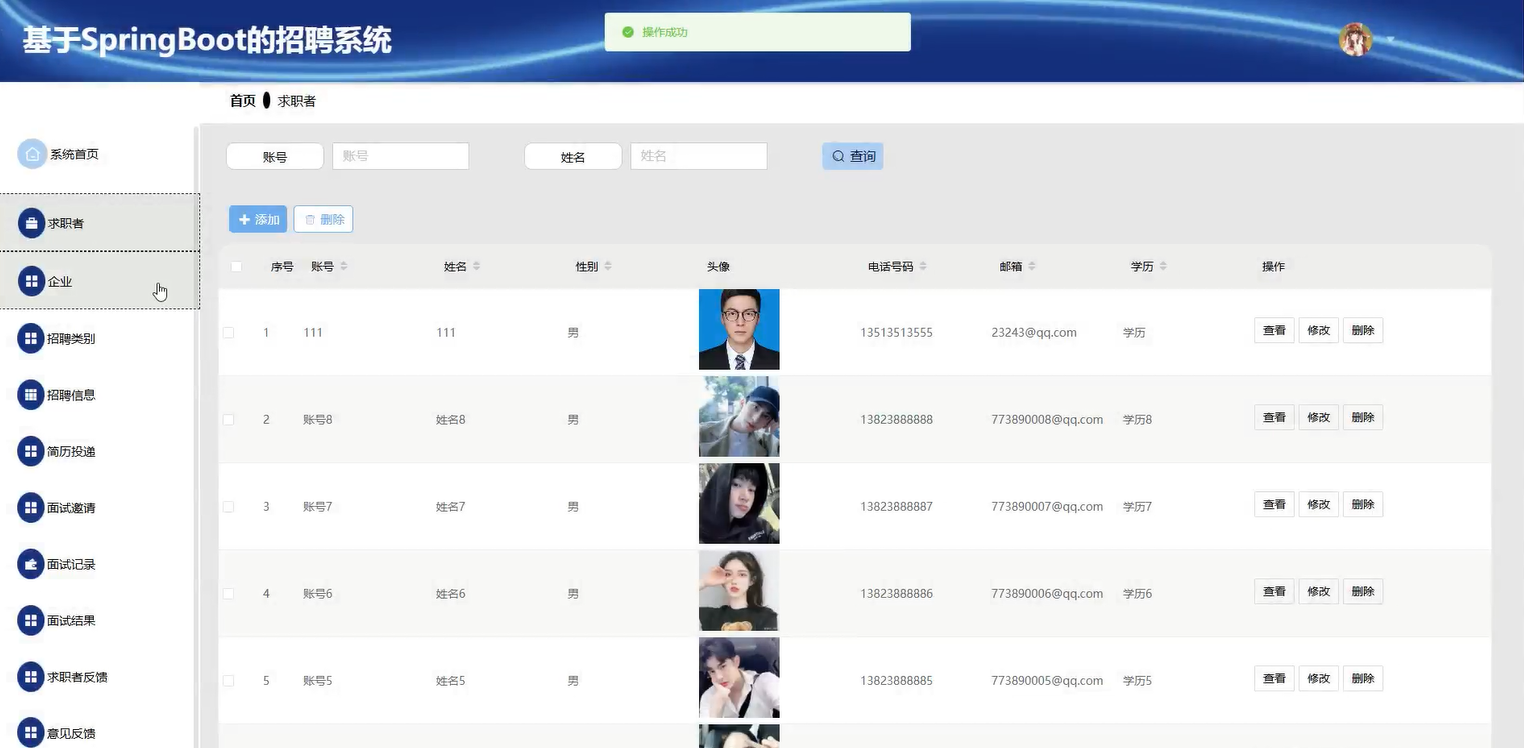Screen dimensions: 1524x748
Task: Click the 招聘信息 table icon in sidebar
Action: pyautogui.click(x=31, y=395)
